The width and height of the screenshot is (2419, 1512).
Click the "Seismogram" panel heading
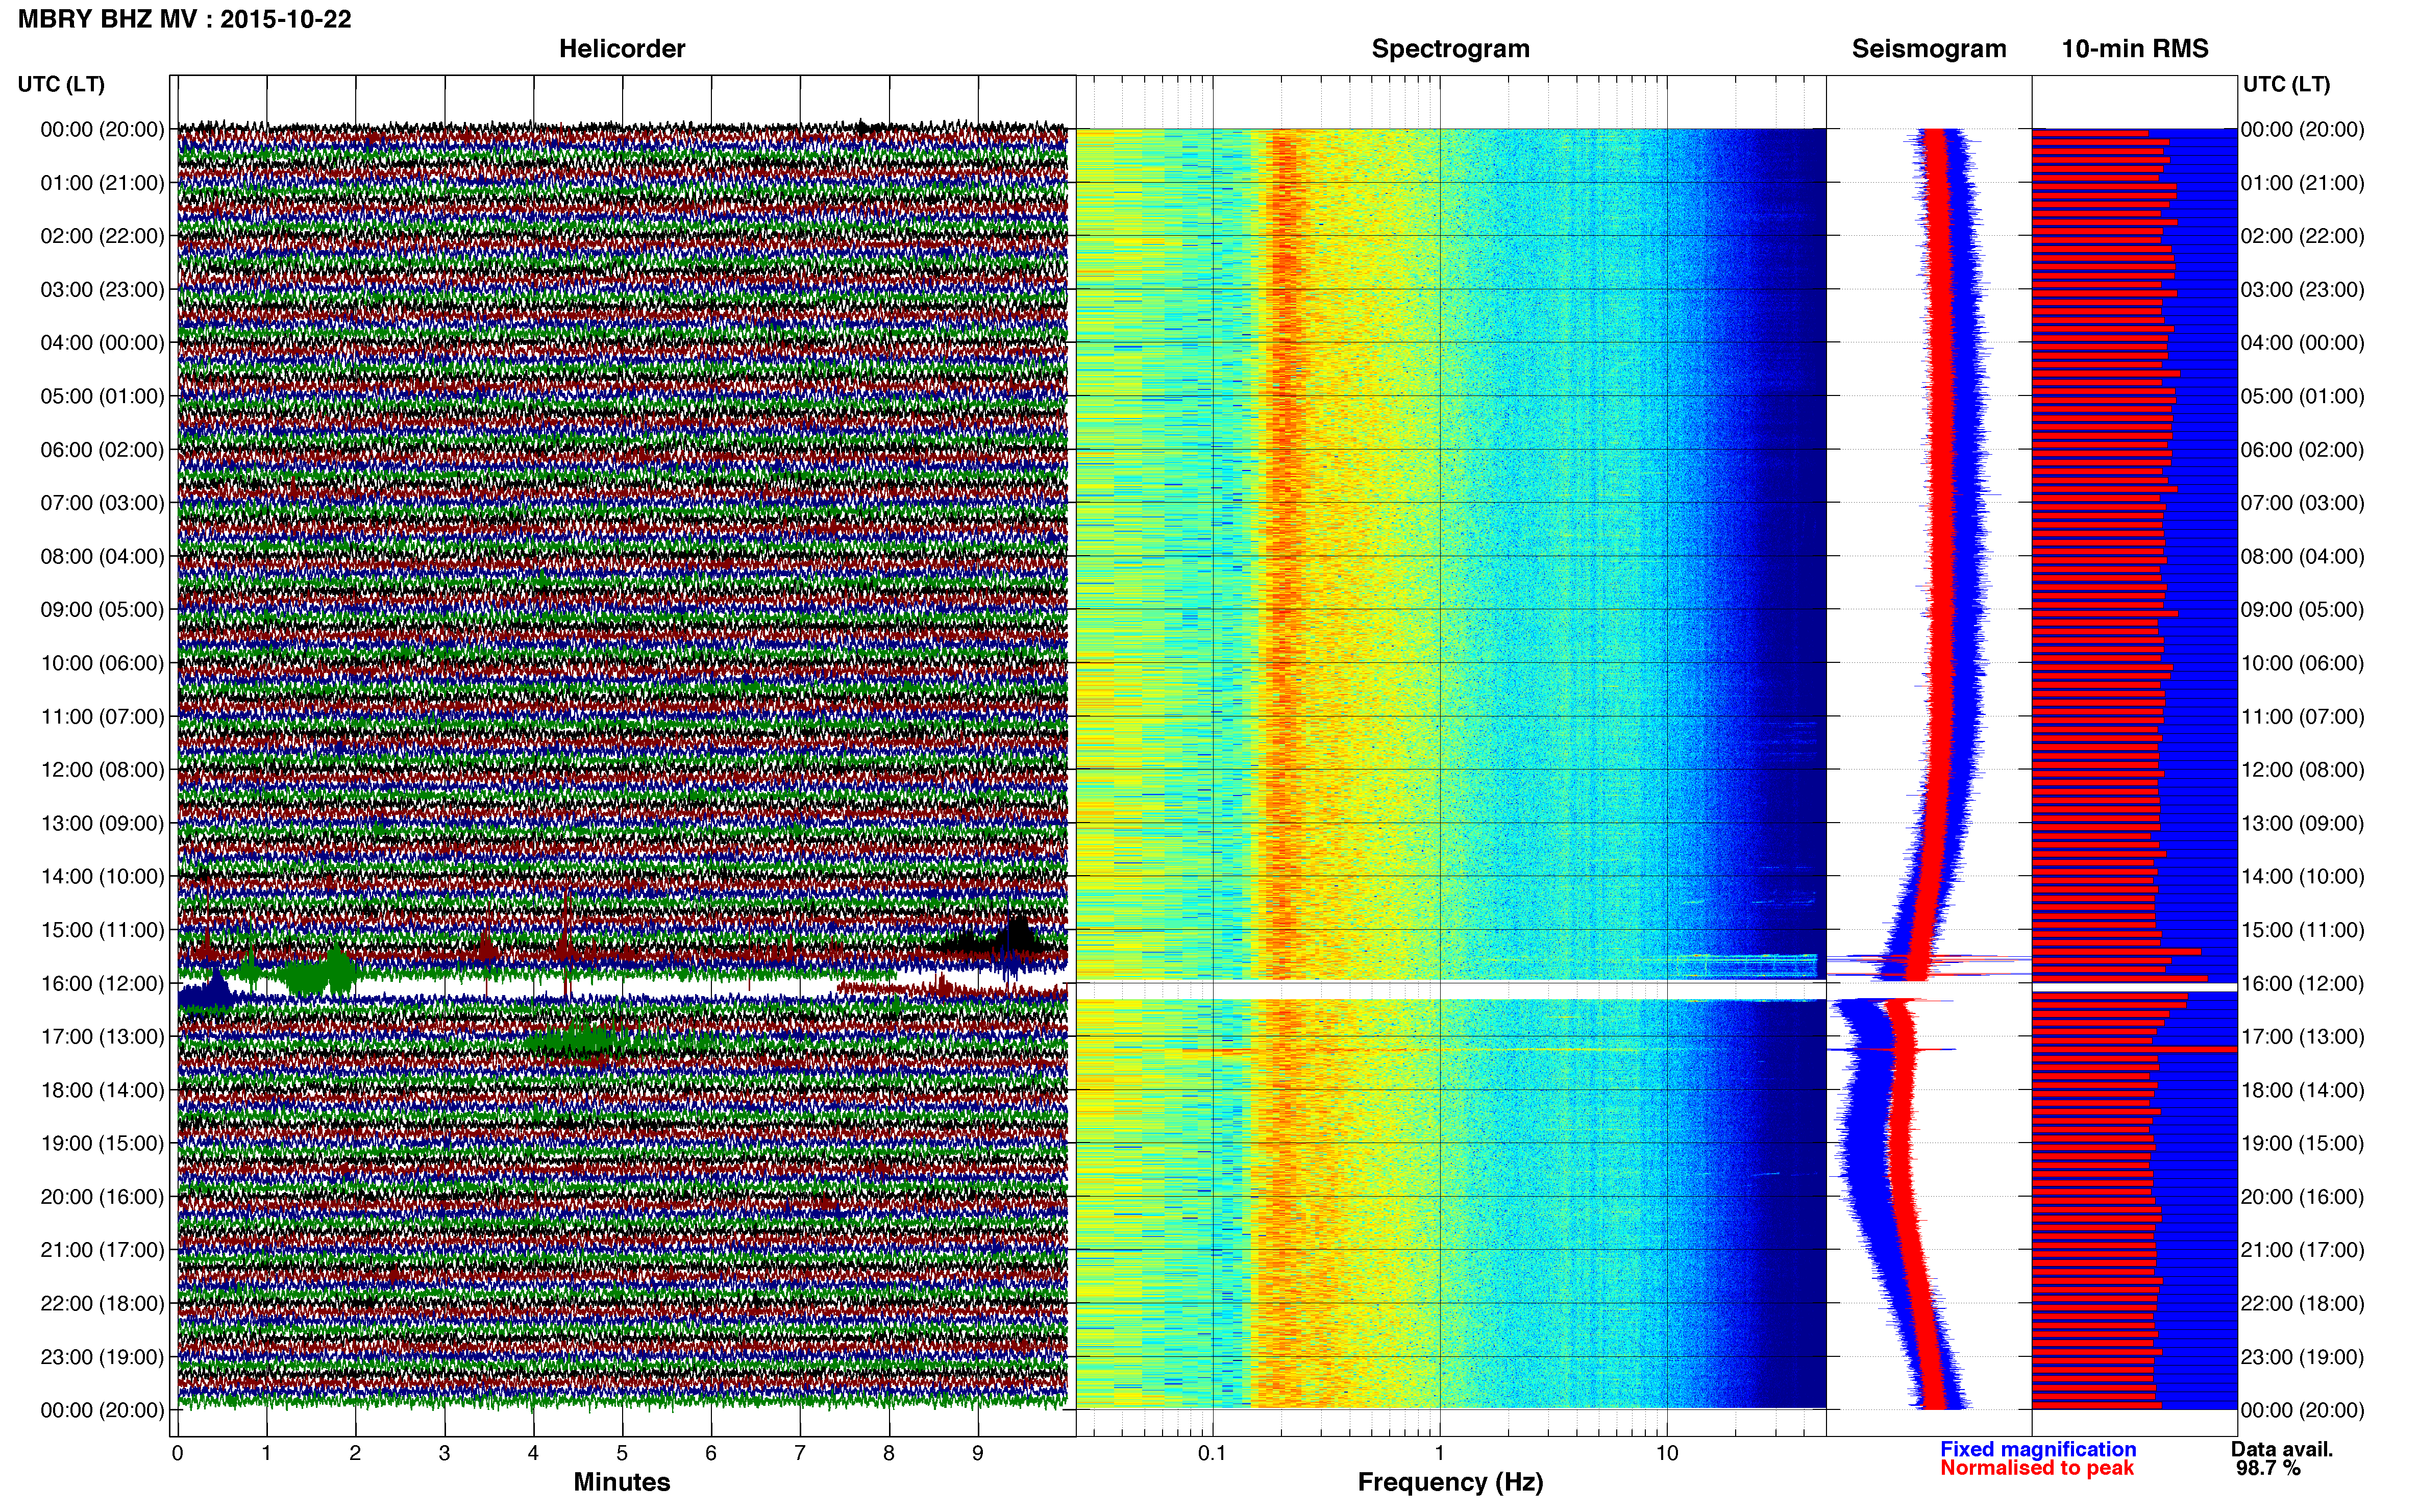(1929, 49)
